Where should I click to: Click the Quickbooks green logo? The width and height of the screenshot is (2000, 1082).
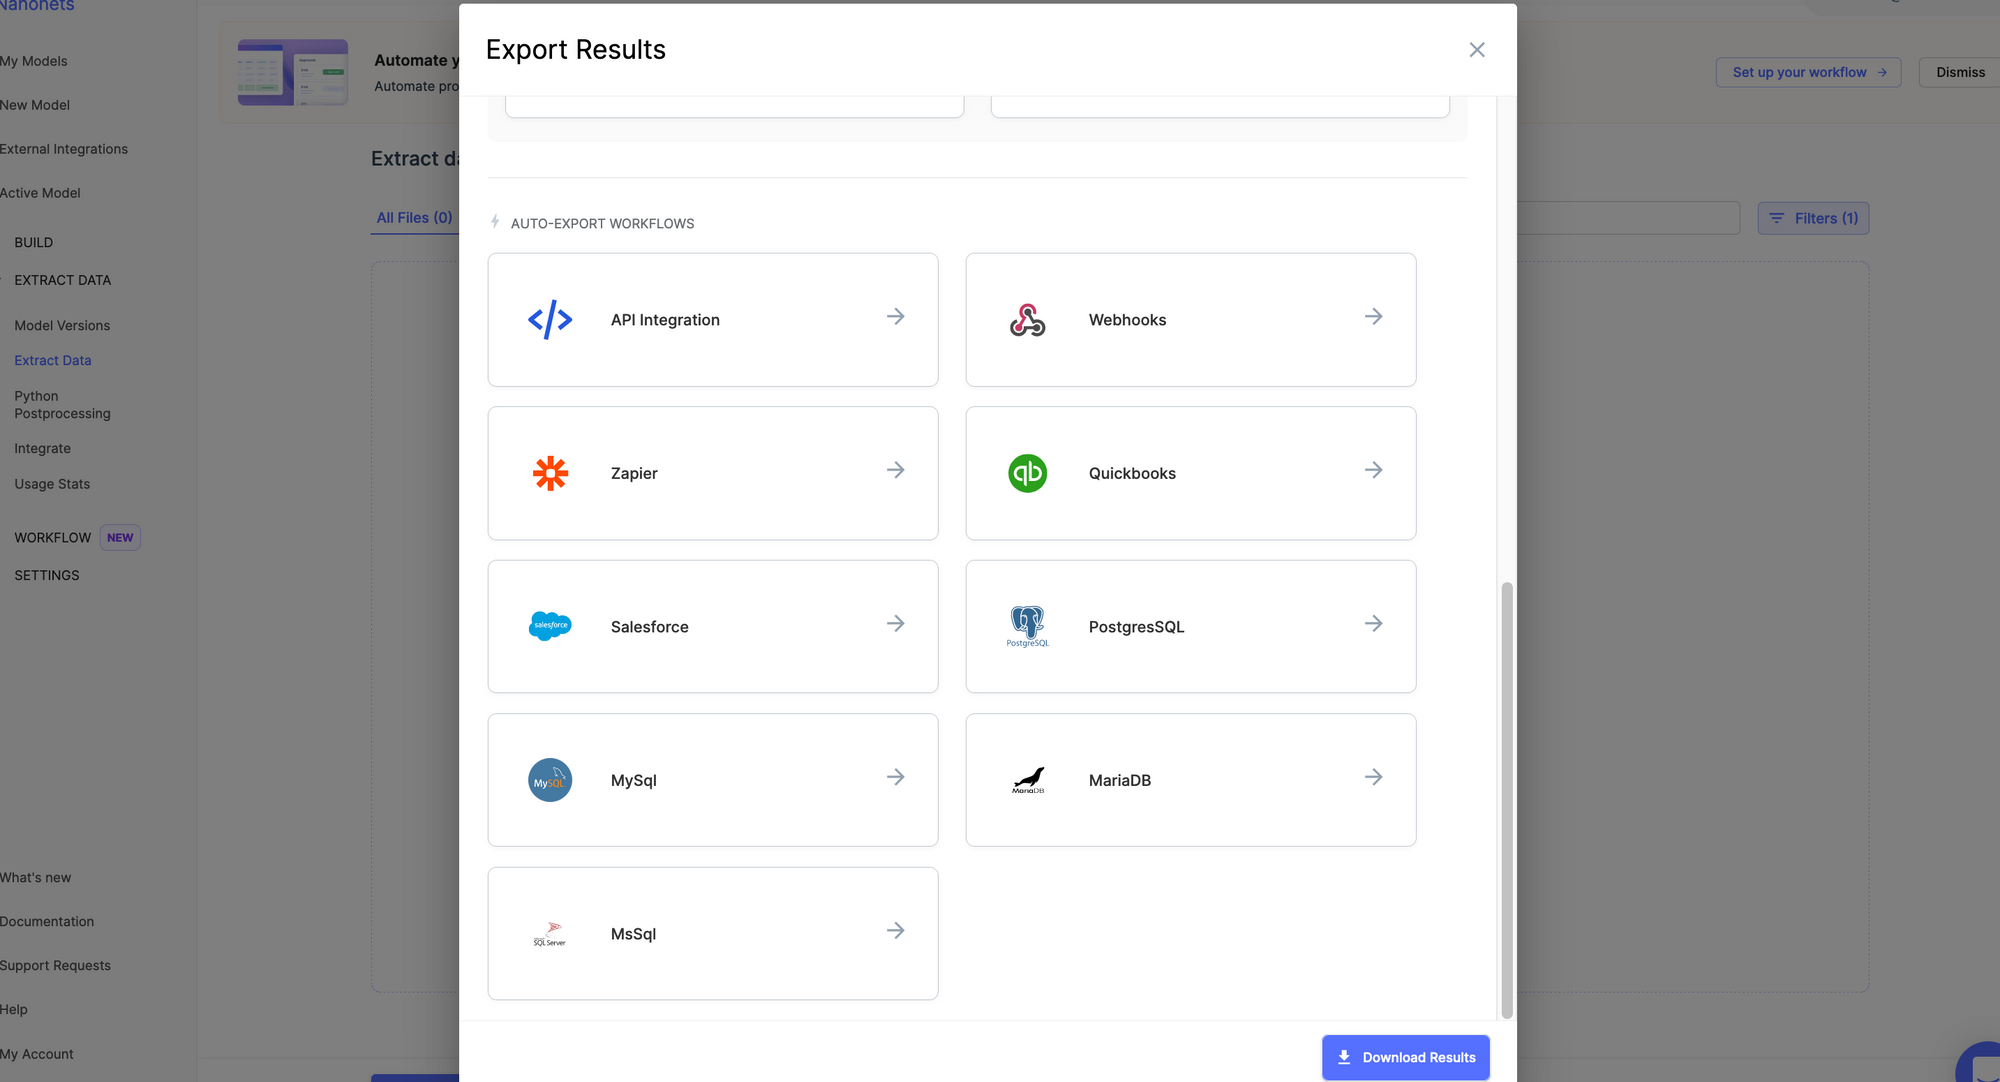coord(1027,473)
